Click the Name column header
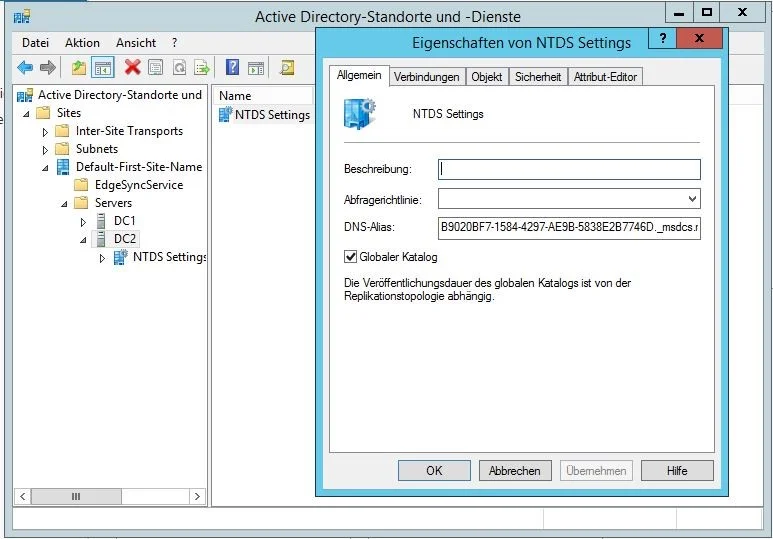The width and height of the screenshot is (773, 539). 264,96
